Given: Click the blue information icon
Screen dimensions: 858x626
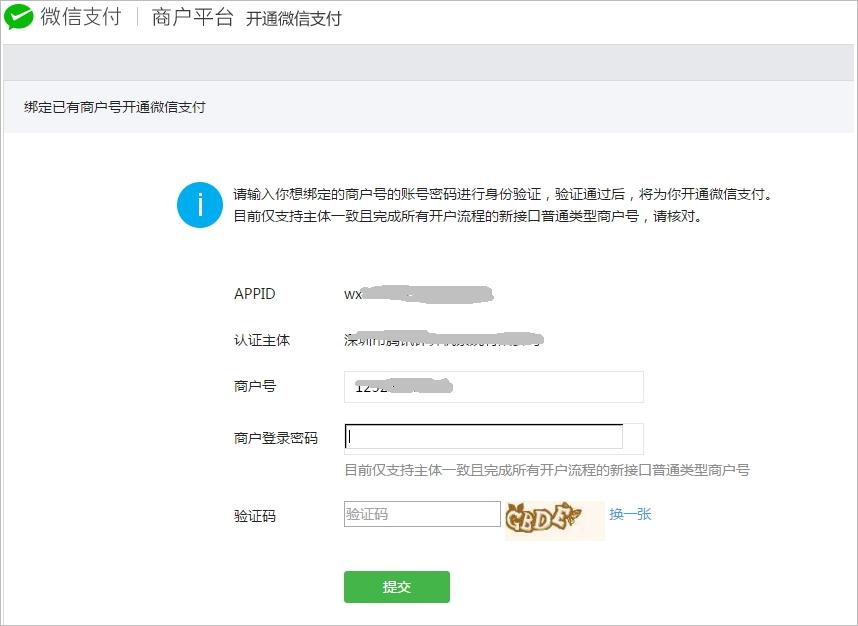Looking at the screenshot, I should coord(199,205).
